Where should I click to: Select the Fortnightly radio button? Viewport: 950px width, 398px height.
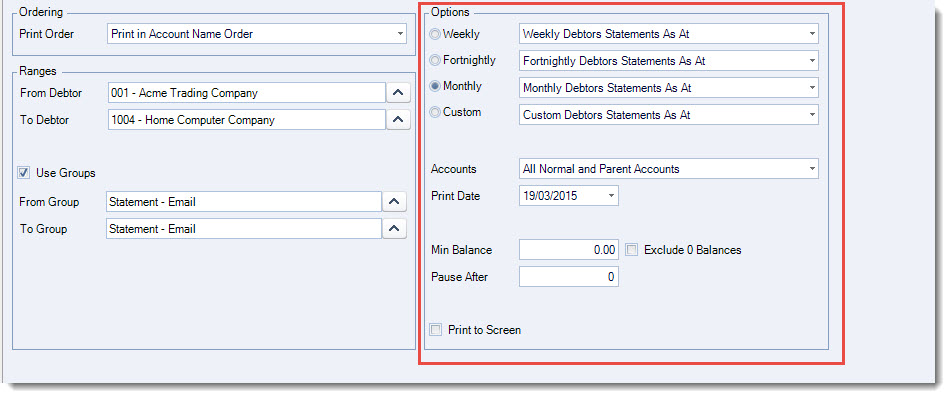coord(435,60)
